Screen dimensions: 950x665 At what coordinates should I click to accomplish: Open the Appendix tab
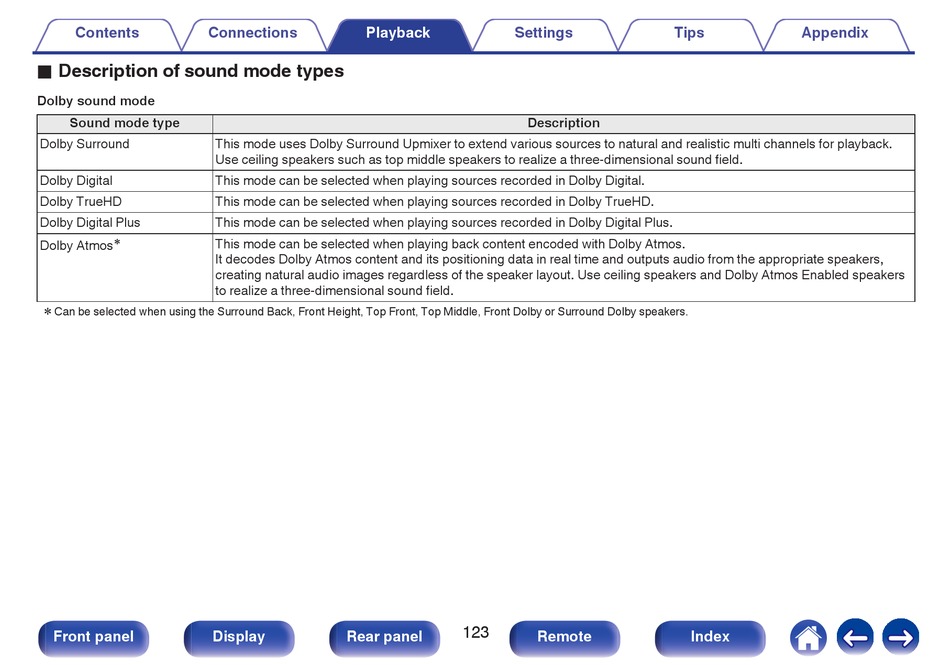coord(835,34)
